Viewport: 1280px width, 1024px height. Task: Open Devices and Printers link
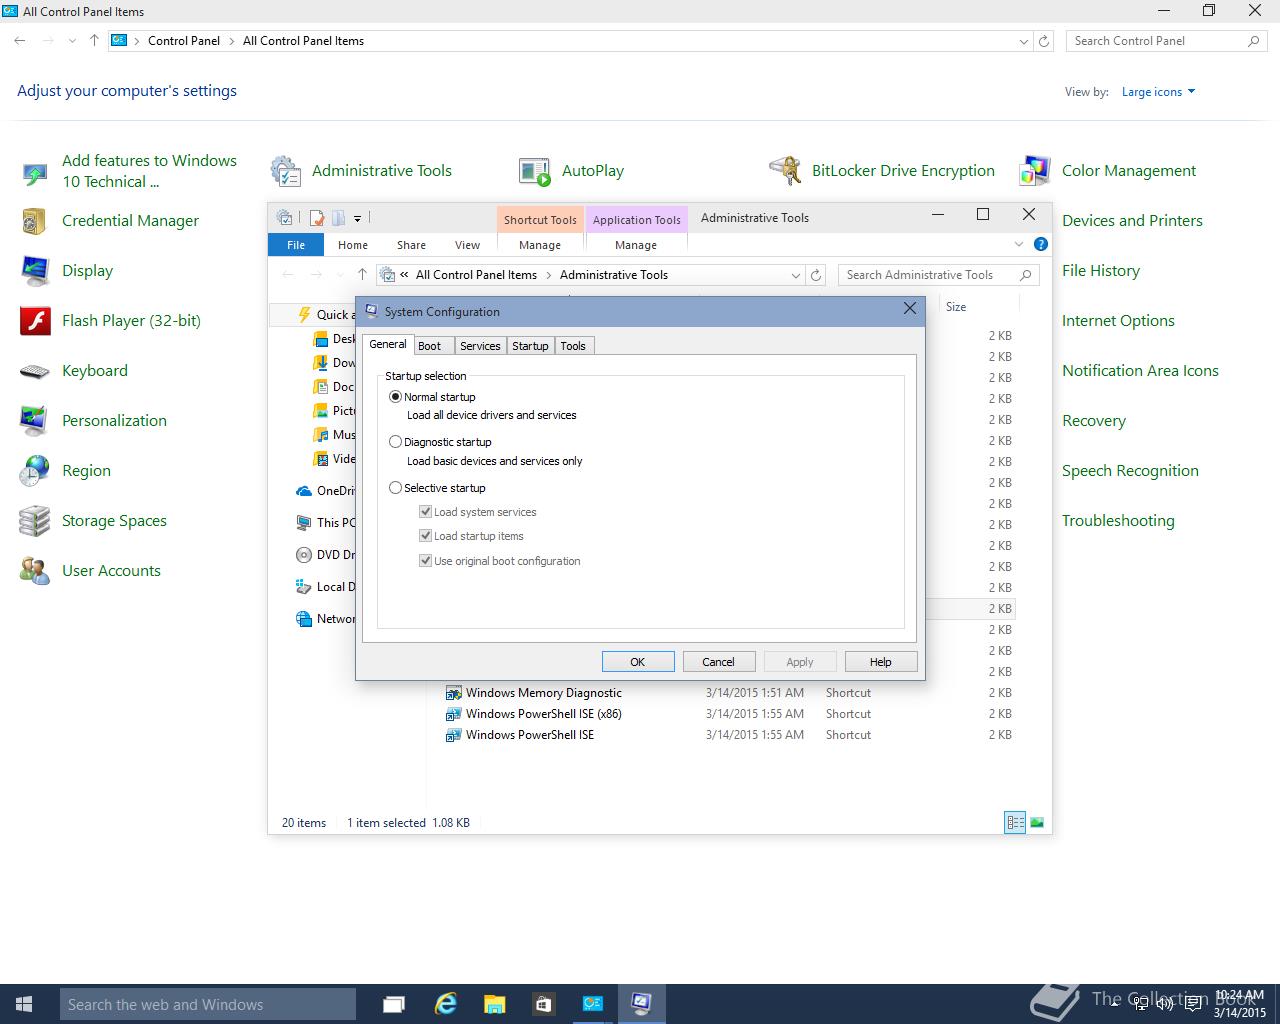click(1132, 221)
